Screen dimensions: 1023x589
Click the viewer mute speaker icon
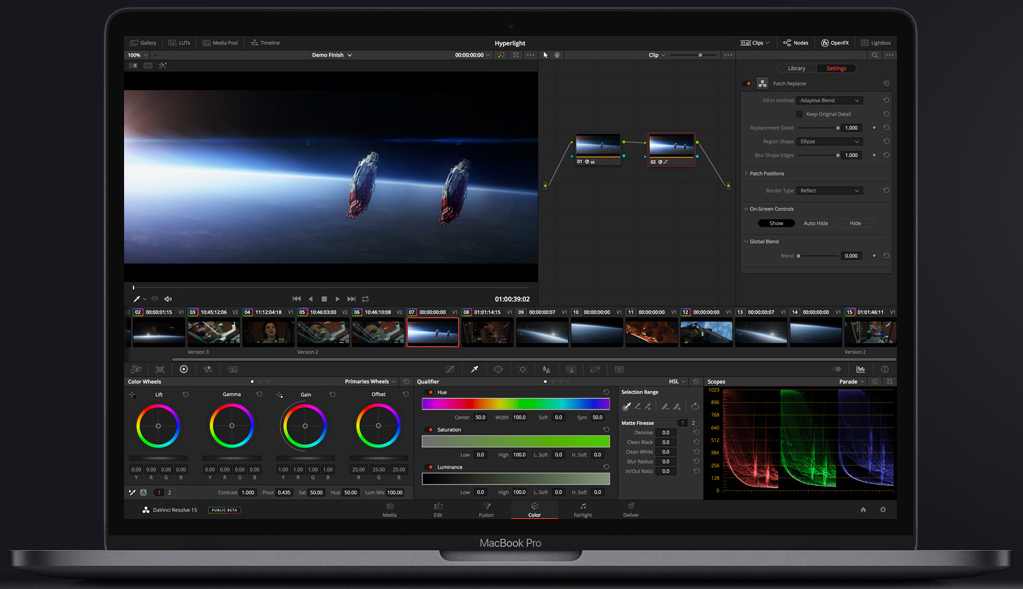tap(168, 299)
